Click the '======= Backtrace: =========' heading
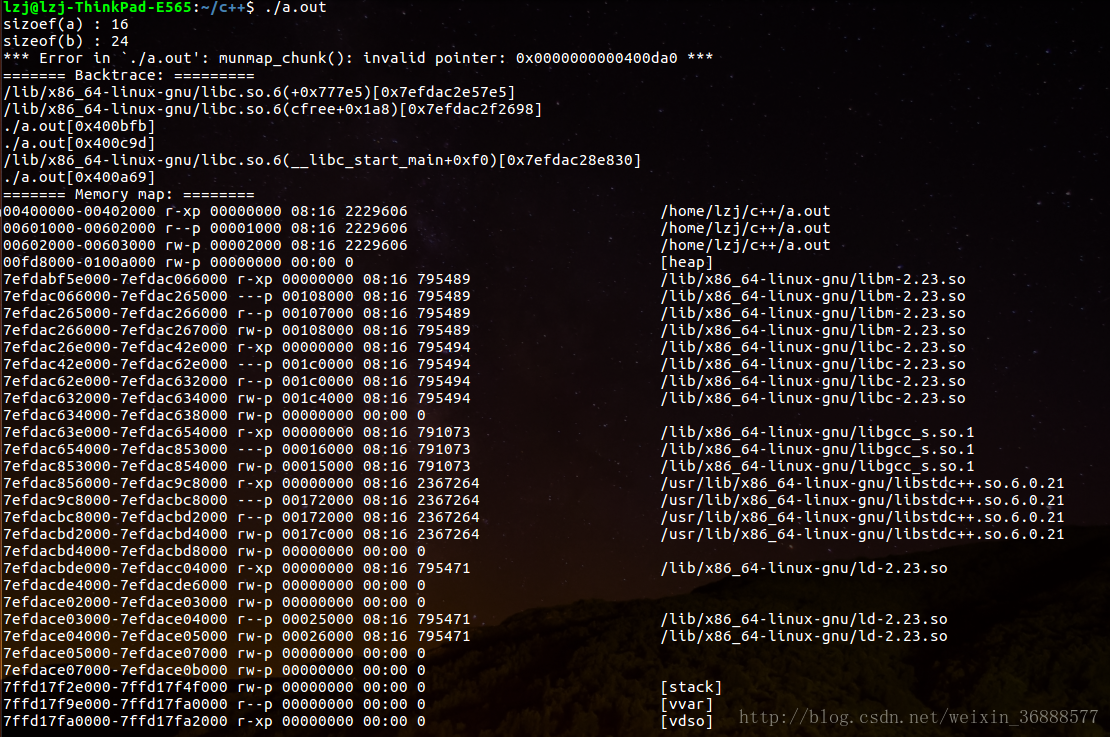 [128, 76]
